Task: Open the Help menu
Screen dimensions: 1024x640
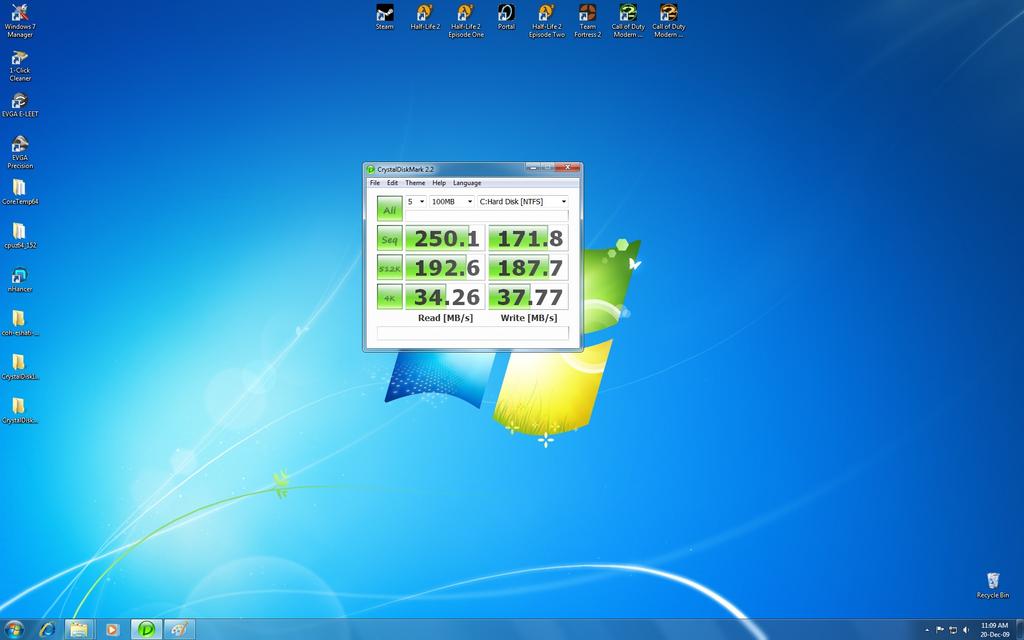Action: pyautogui.click(x=439, y=184)
